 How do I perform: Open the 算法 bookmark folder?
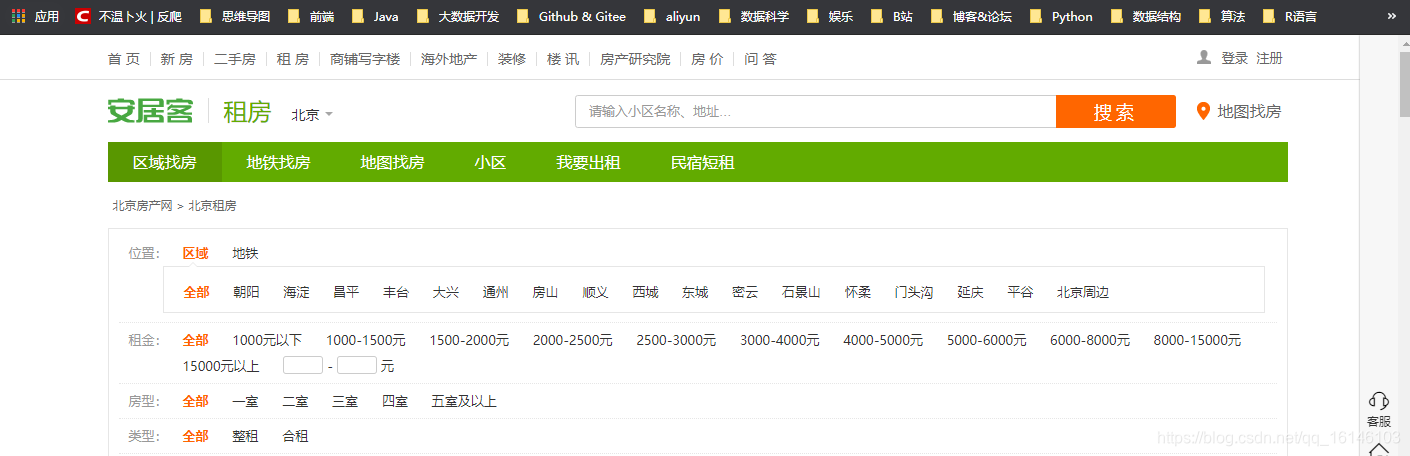1221,17
